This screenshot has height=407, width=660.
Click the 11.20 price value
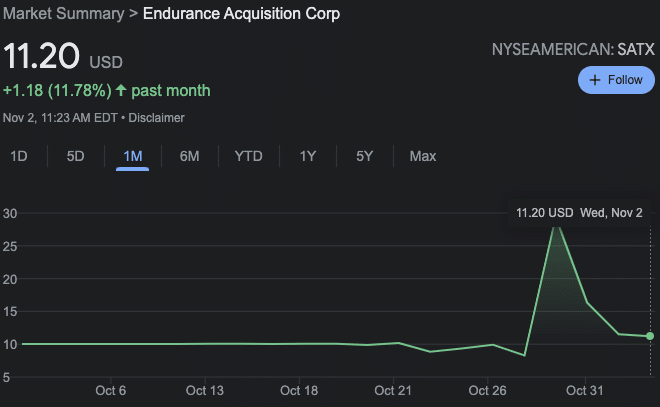coord(41,56)
